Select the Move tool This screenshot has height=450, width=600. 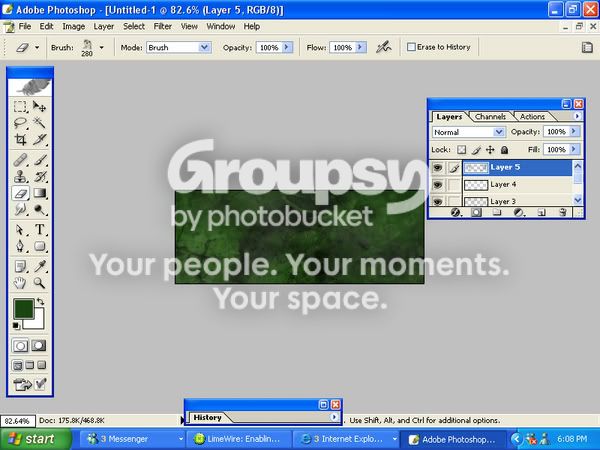tap(39, 106)
